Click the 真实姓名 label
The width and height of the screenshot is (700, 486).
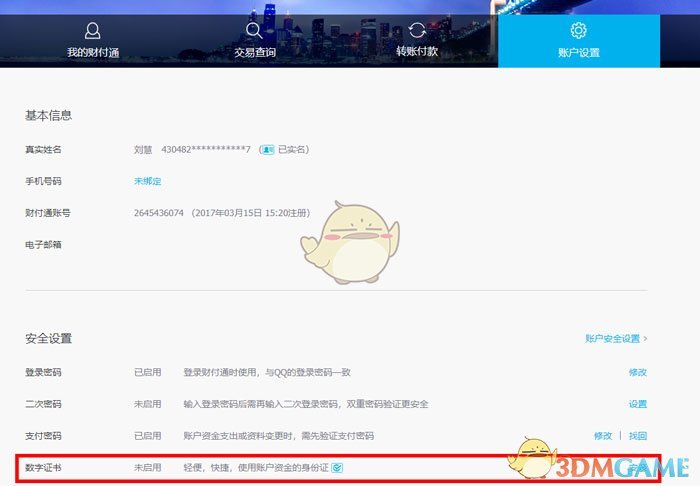(x=43, y=150)
